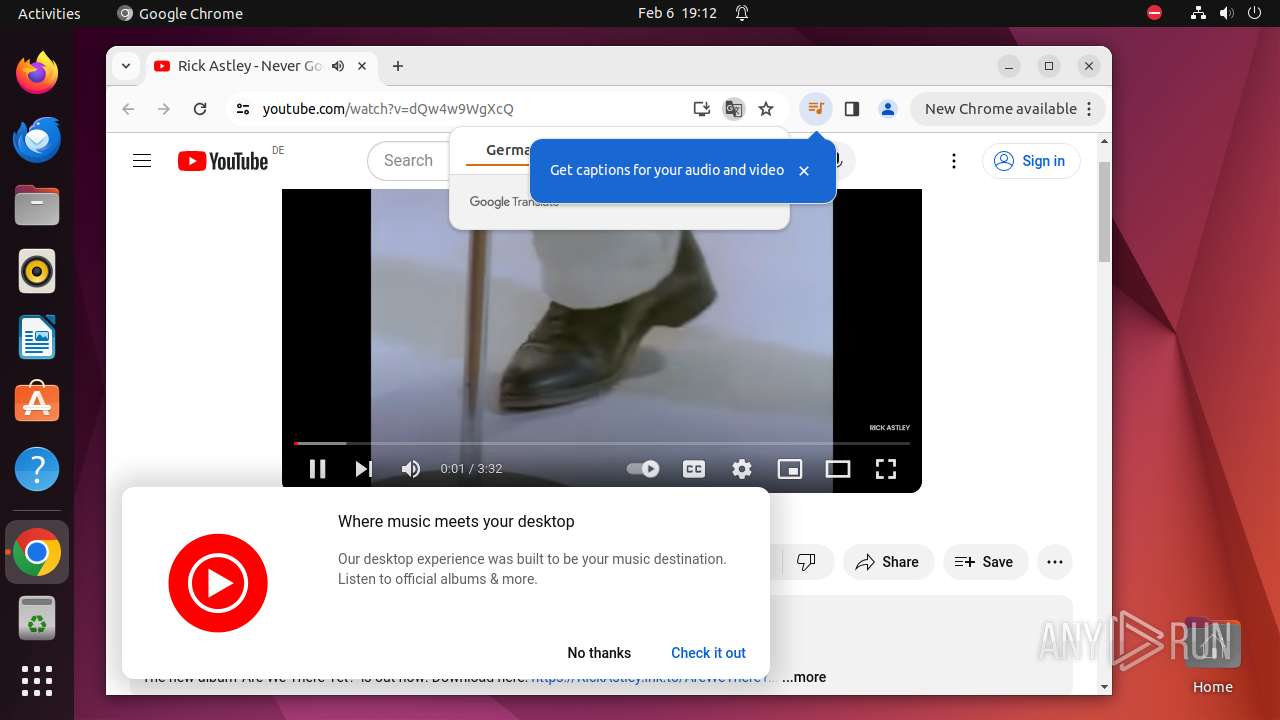The width and height of the screenshot is (1280, 720).
Task: Open the Google Chrome app menu
Action: (x=180, y=13)
